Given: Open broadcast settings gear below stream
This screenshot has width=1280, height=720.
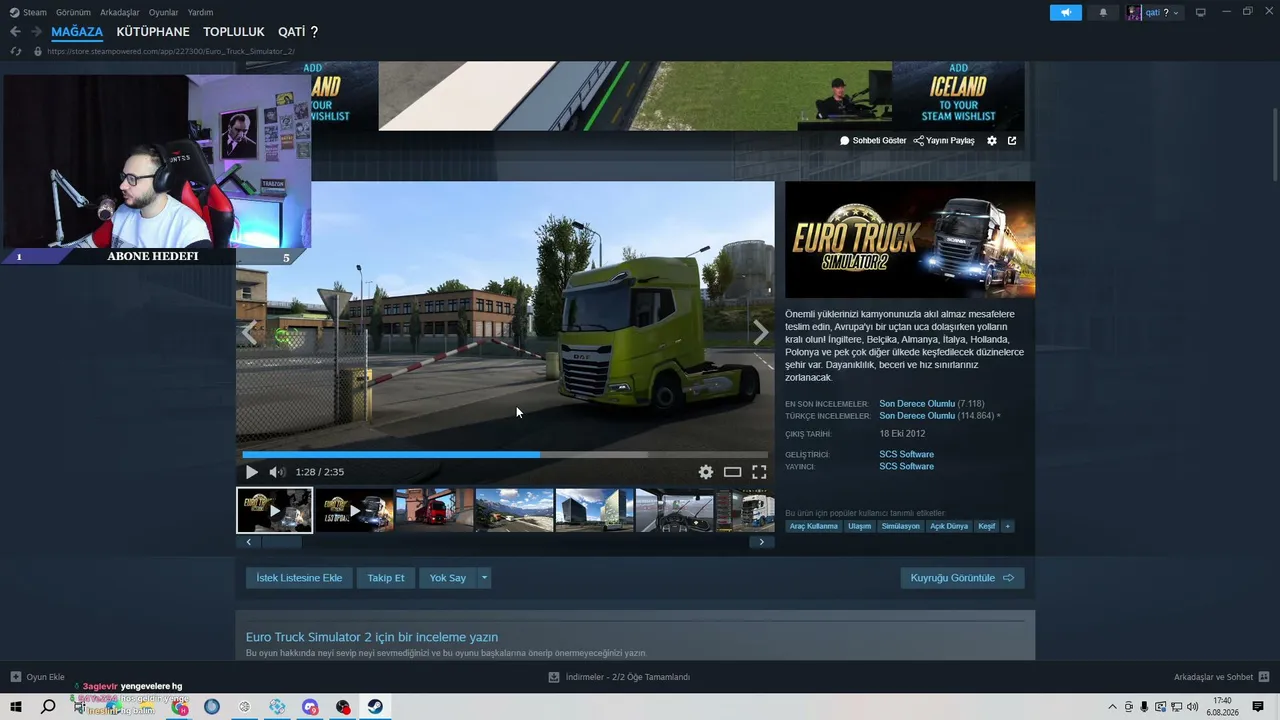Looking at the screenshot, I should point(992,141).
